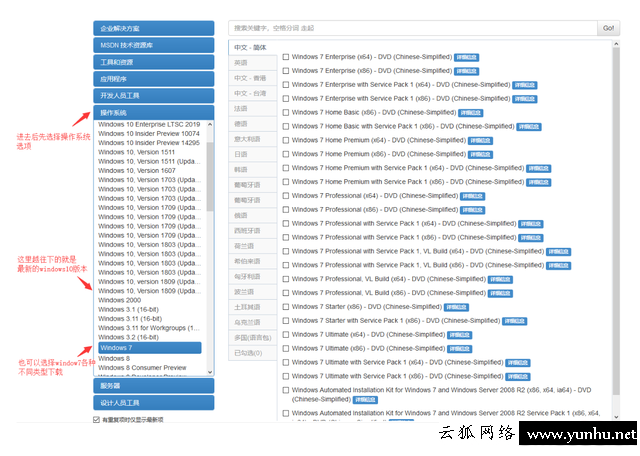Click Windows 7 Professional with Service Pack 1 (x64) text
The width and height of the screenshot is (640, 456).
pyautogui.click(x=404, y=224)
